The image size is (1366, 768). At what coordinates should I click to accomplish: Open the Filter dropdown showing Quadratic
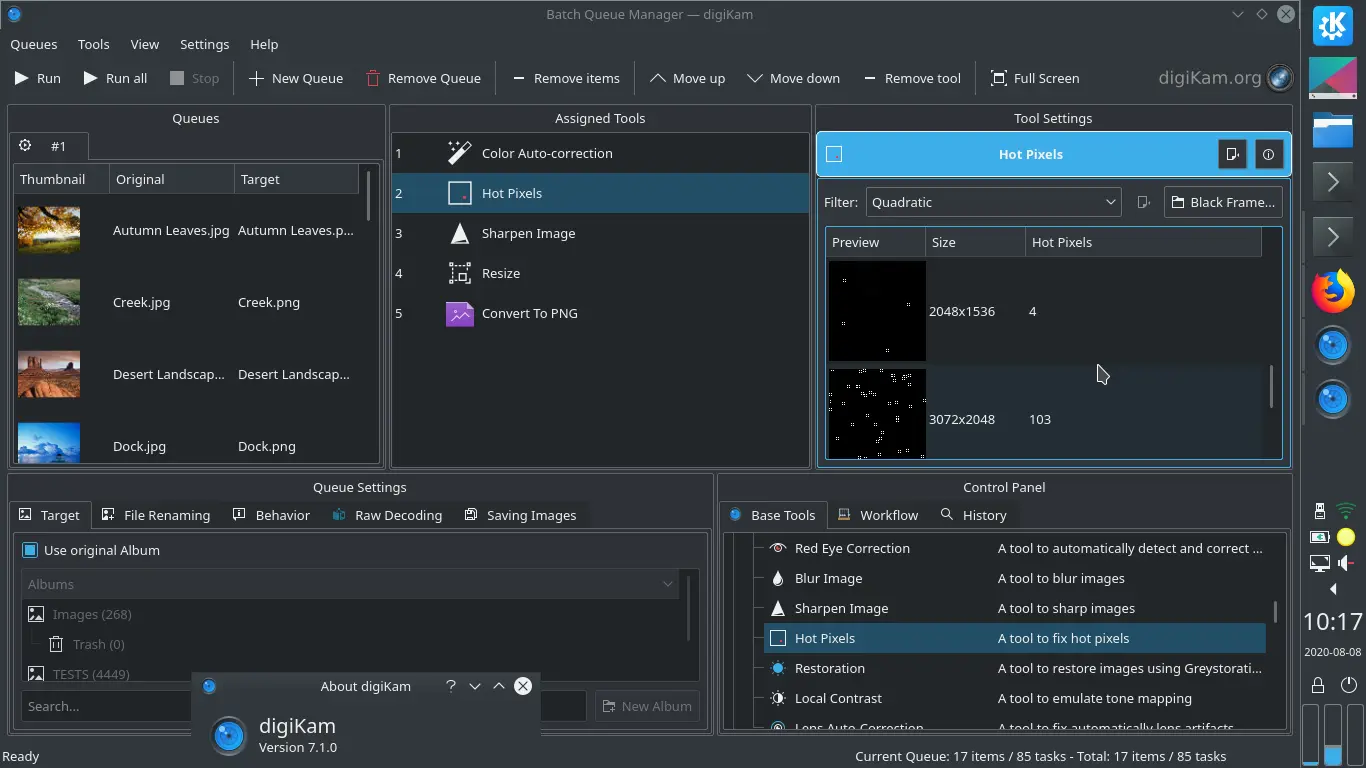992,202
